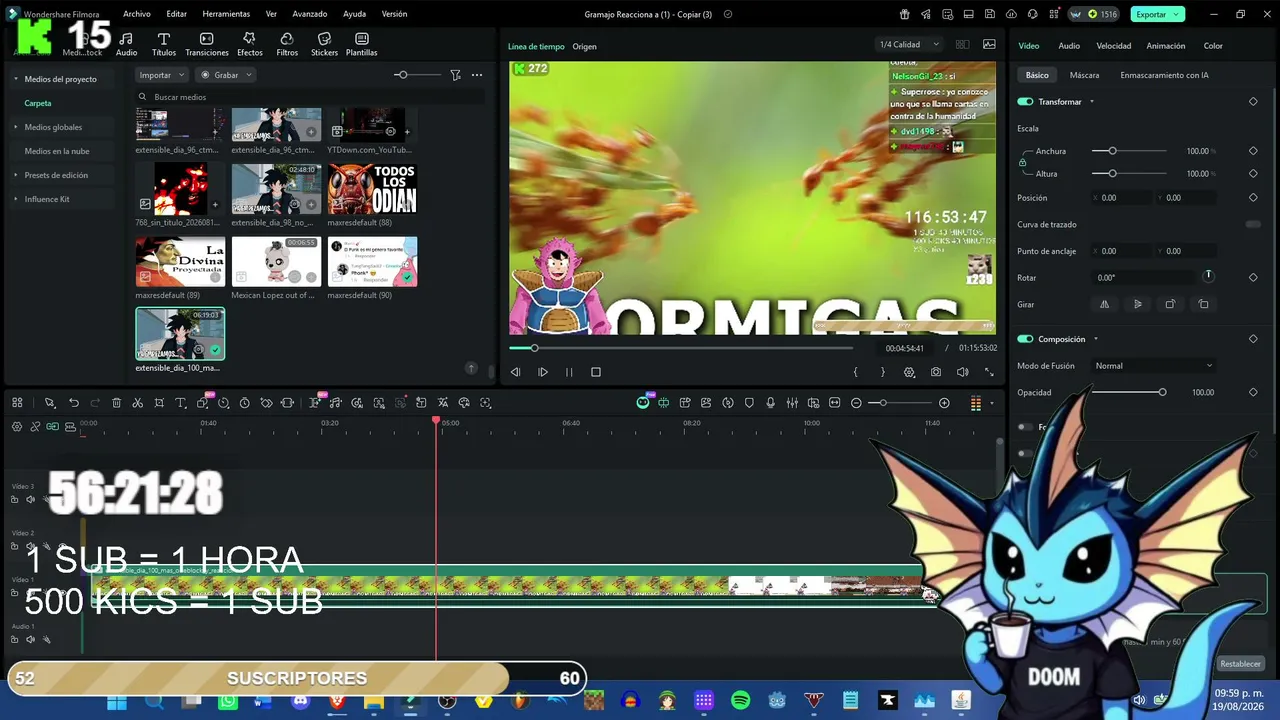
Task: Click the split scissors icon in timeline toolbar
Action: (x=138, y=403)
